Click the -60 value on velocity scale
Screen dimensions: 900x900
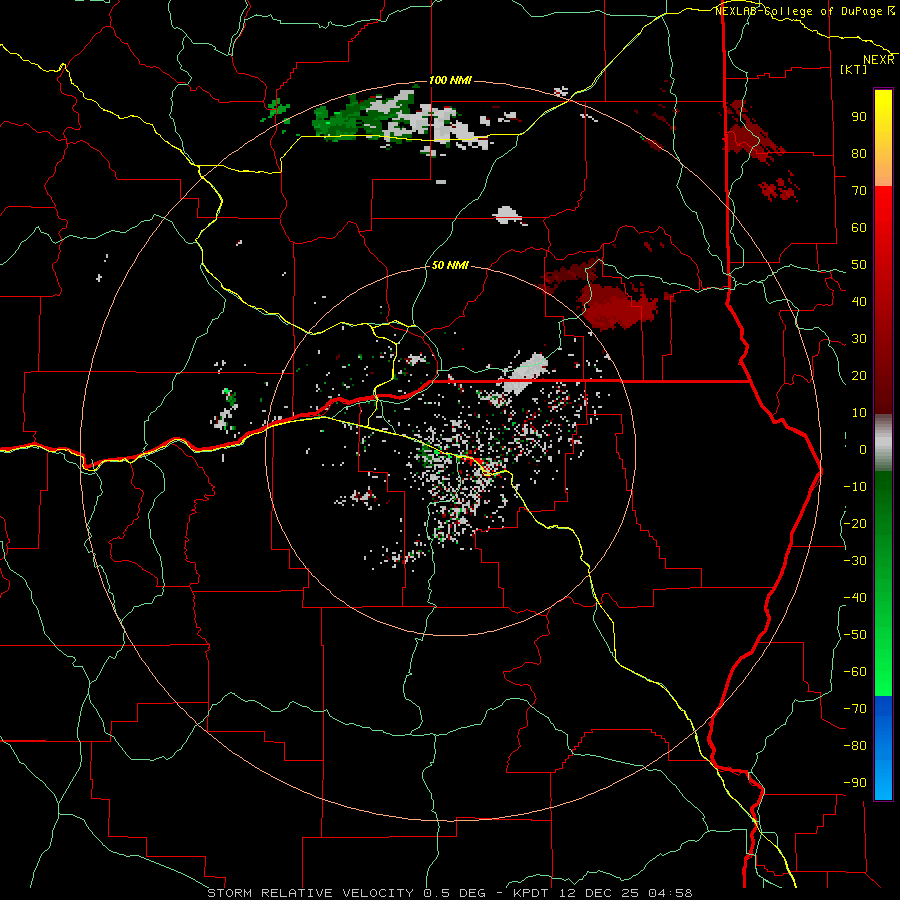[x=855, y=672]
